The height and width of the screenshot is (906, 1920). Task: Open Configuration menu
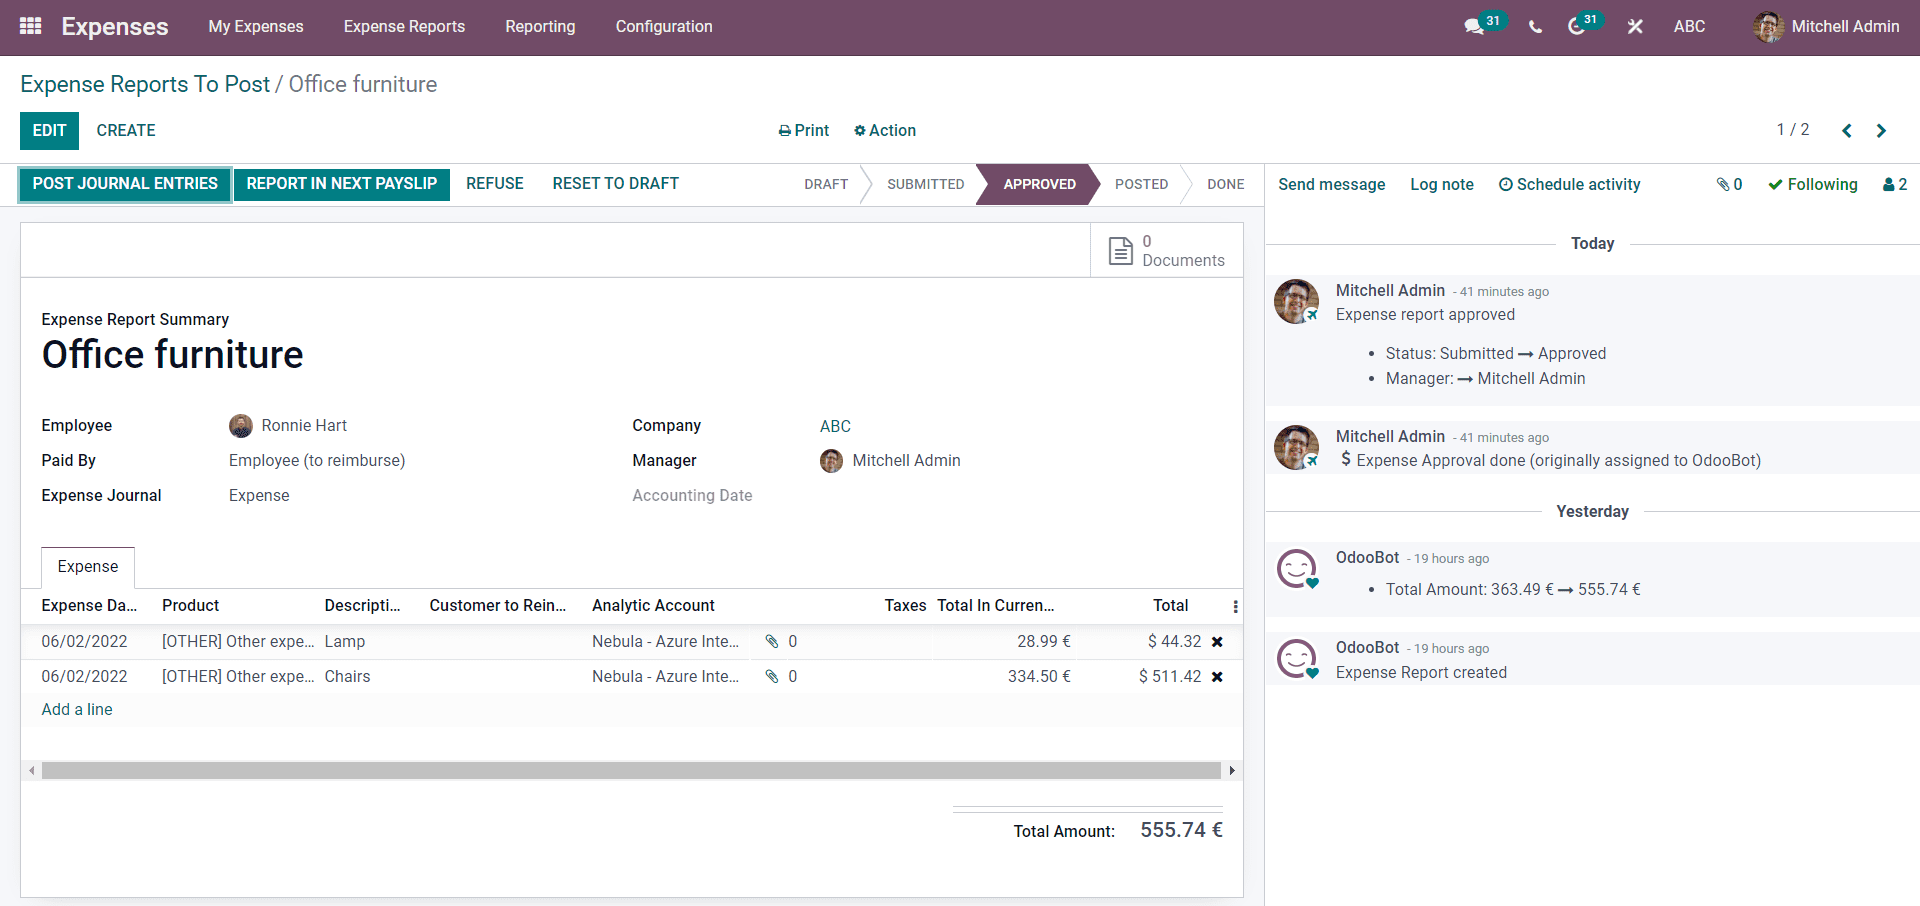[x=664, y=27]
